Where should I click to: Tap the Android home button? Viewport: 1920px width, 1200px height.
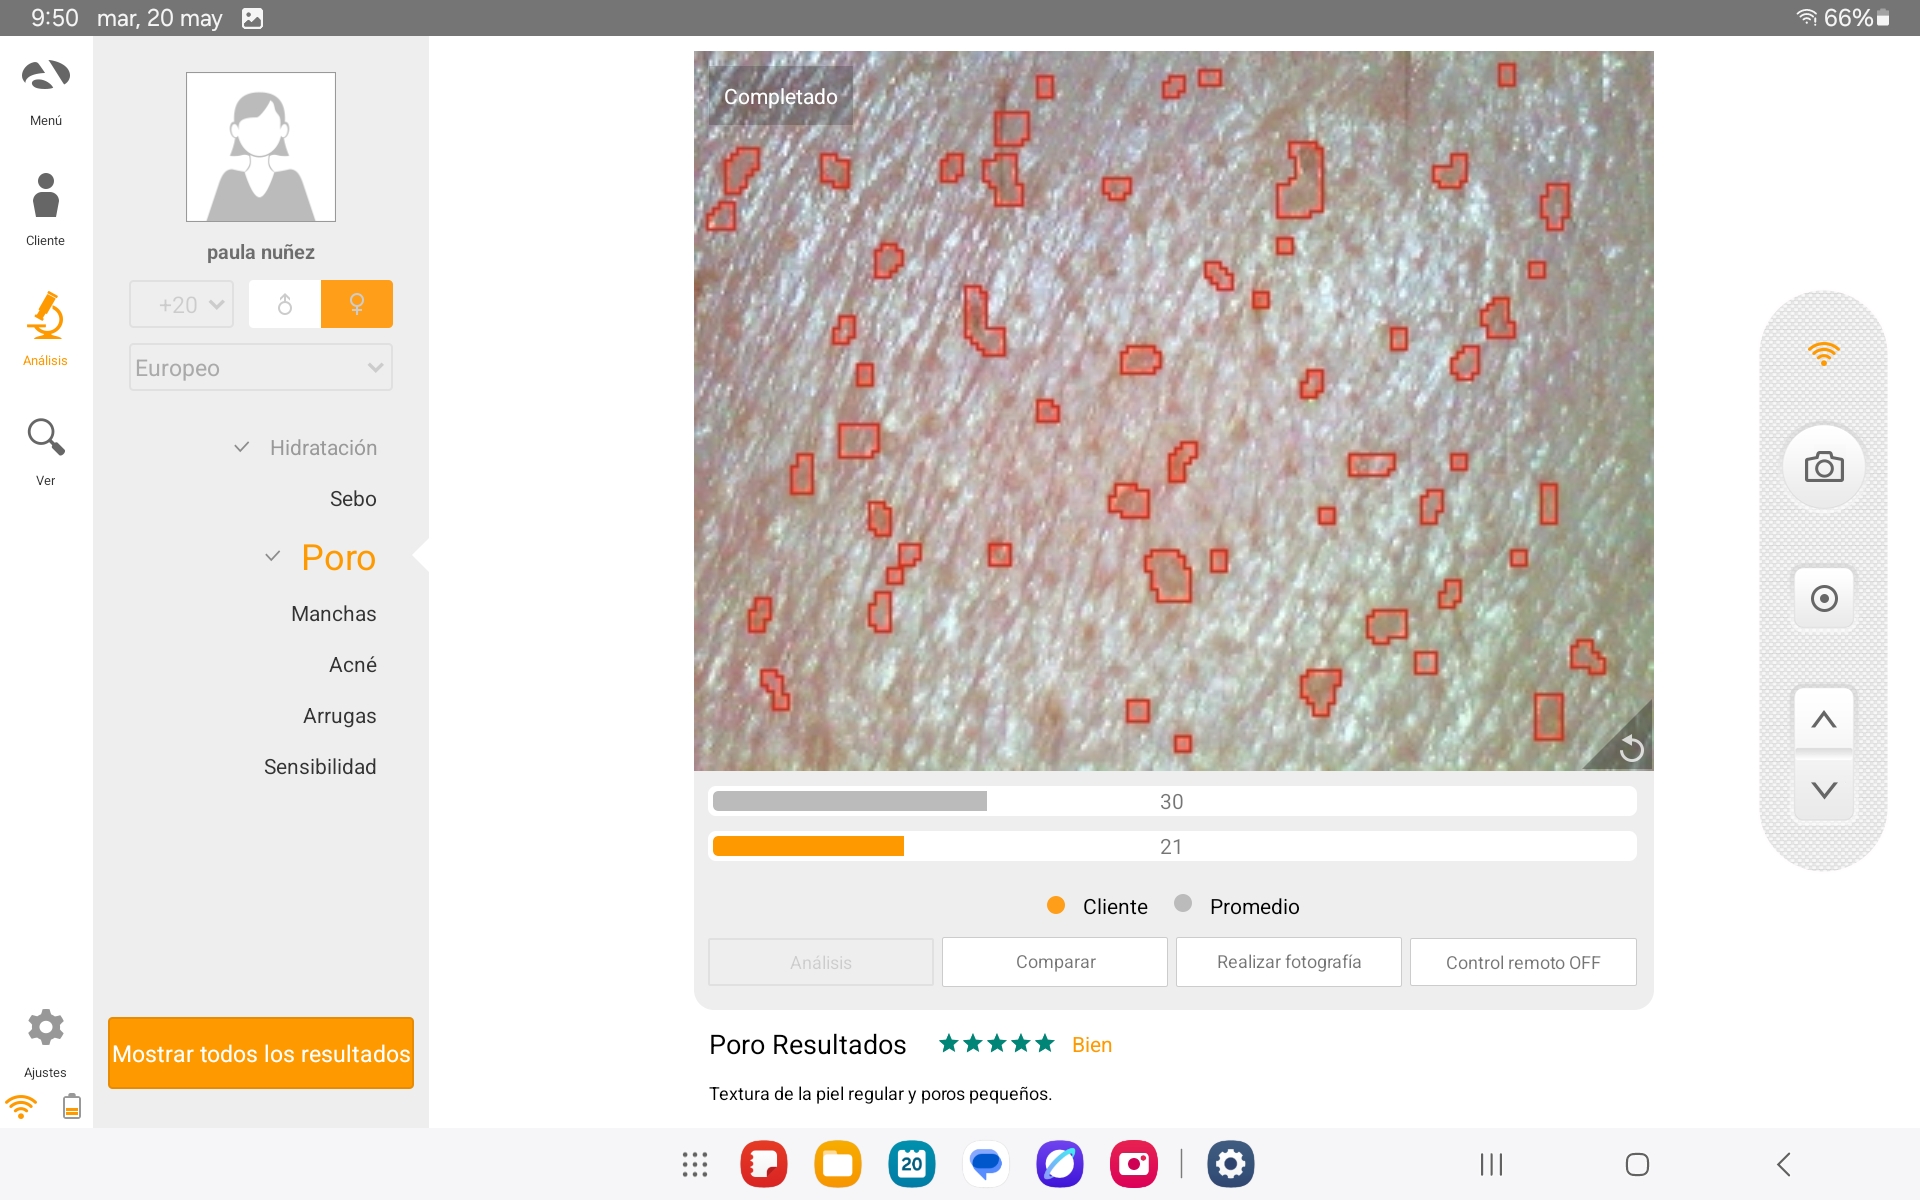point(1637,1164)
